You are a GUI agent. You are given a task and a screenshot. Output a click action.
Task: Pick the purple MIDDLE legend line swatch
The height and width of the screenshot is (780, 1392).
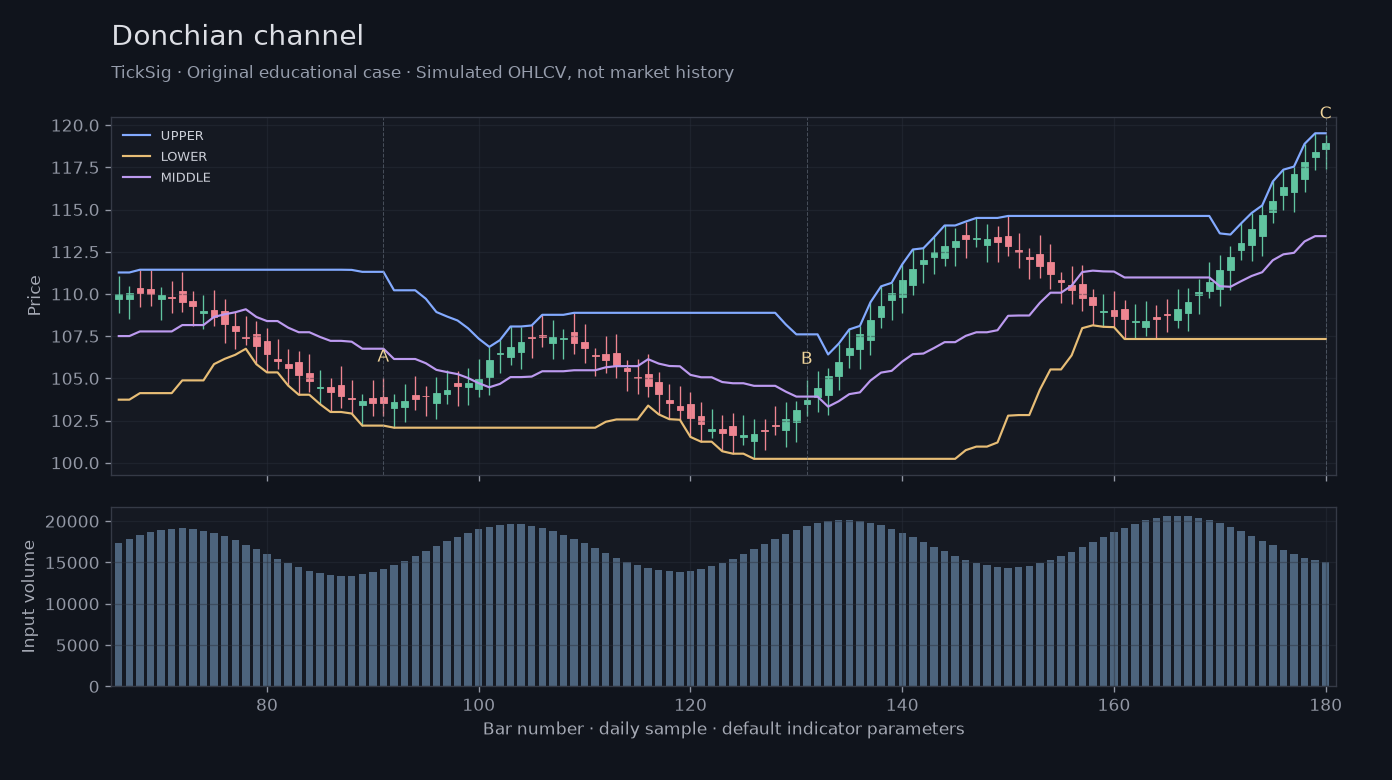(136, 178)
